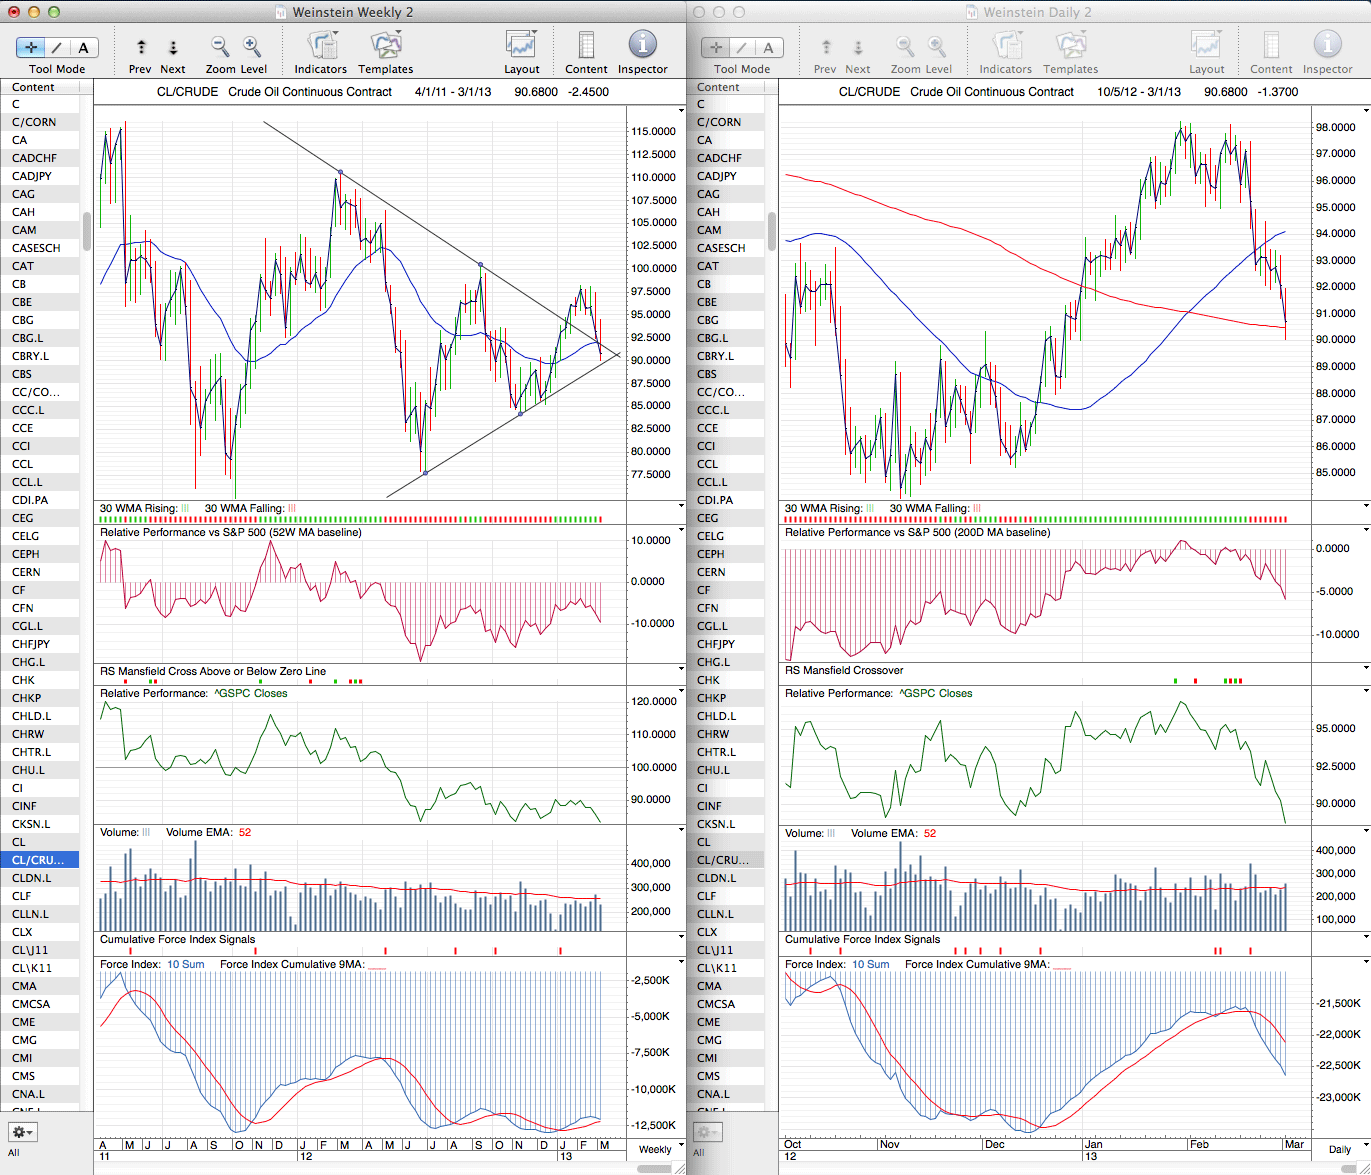This screenshot has height=1175, width=1371.
Task: Click Next arrow in the Weekly toolbar
Action: click(x=173, y=47)
